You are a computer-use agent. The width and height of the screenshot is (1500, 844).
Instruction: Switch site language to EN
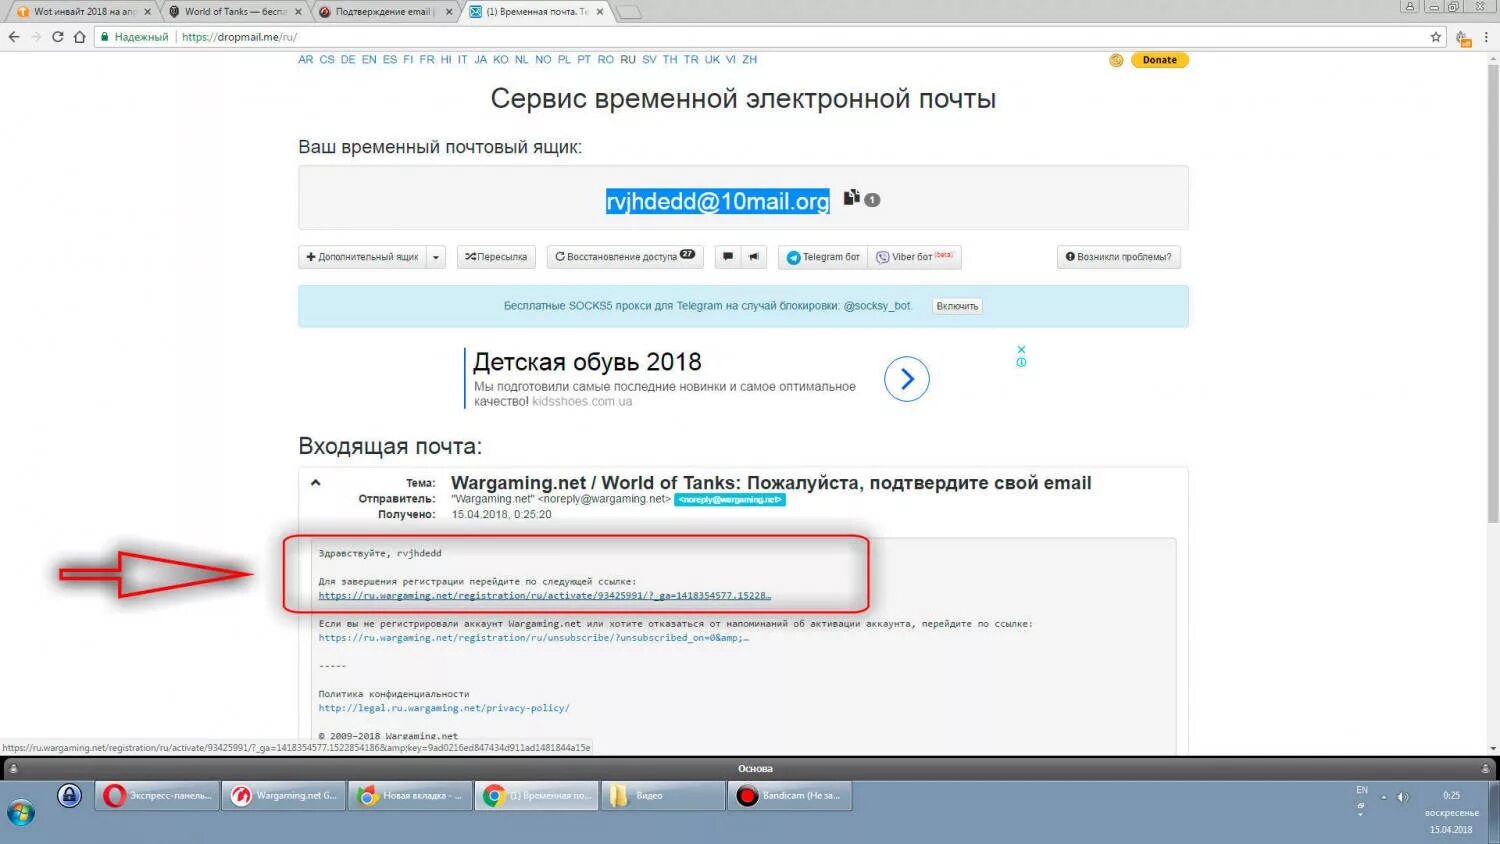[x=369, y=60]
